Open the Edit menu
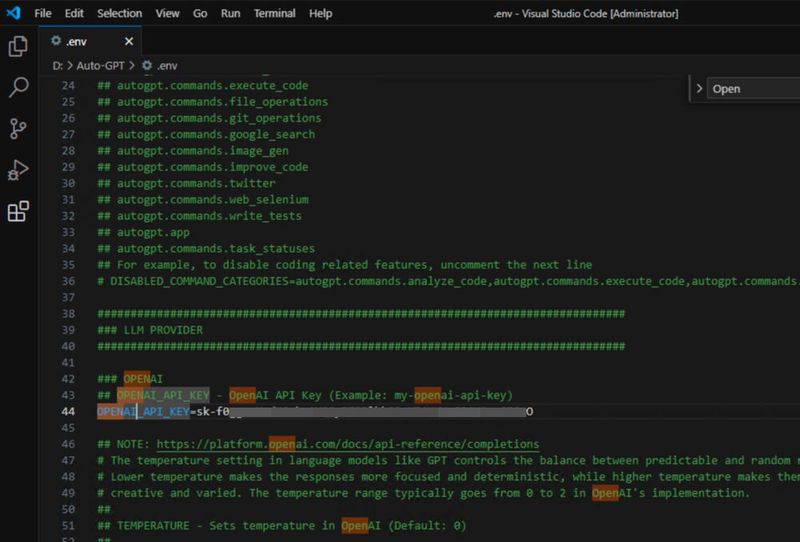 click(74, 13)
